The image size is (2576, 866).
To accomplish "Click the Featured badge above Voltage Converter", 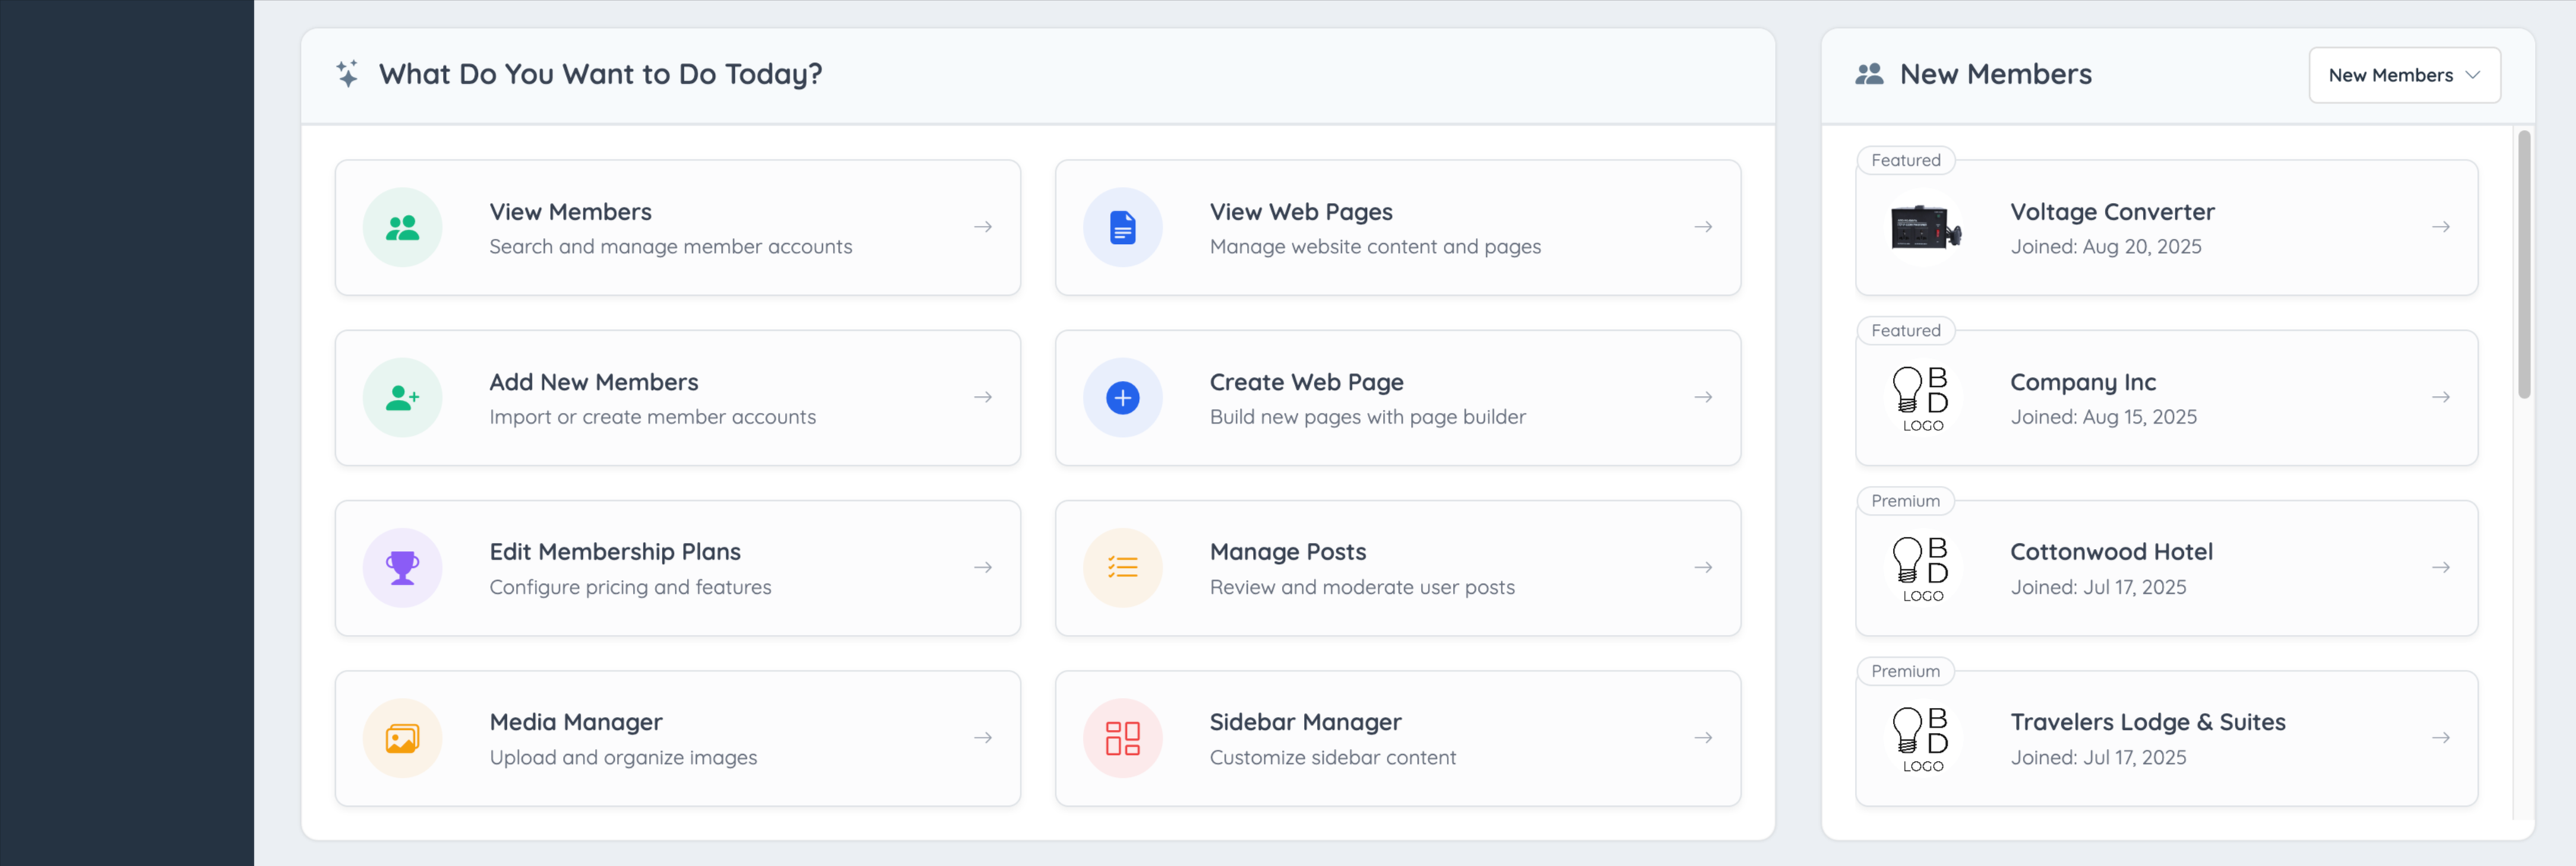I will pyautogui.click(x=1905, y=160).
